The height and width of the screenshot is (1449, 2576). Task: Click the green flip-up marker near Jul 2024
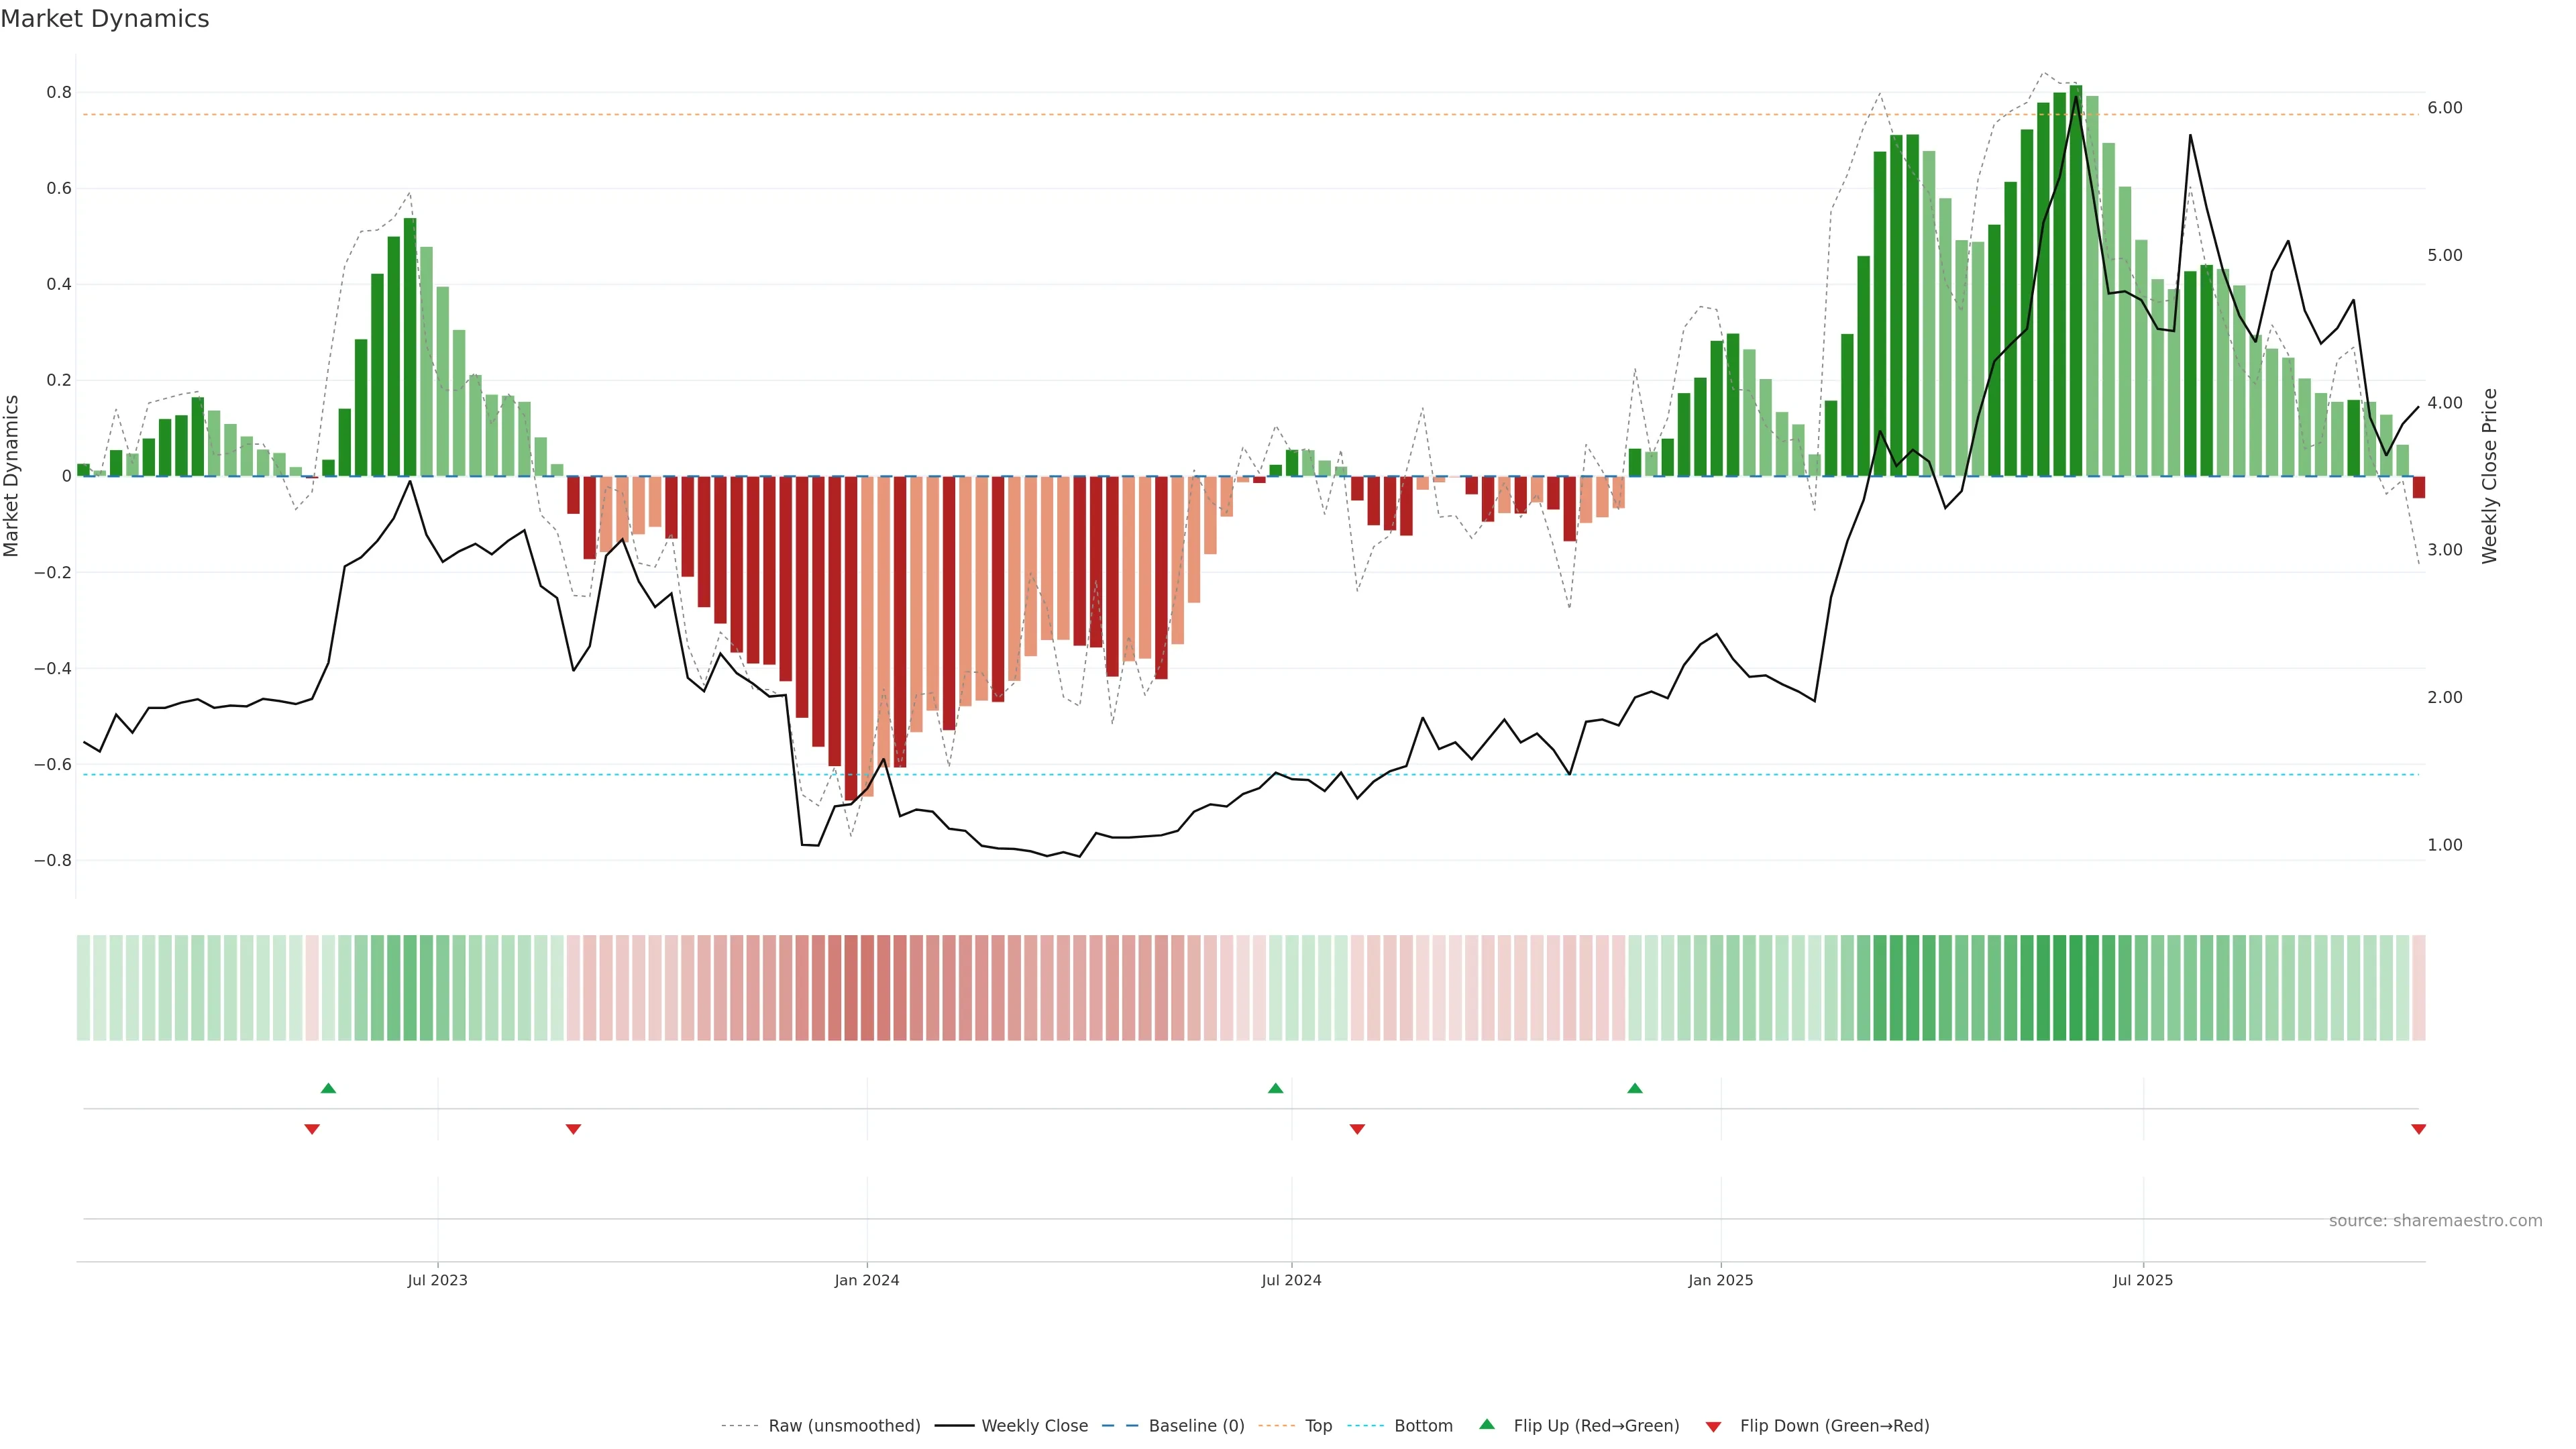coord(1275,1088)
